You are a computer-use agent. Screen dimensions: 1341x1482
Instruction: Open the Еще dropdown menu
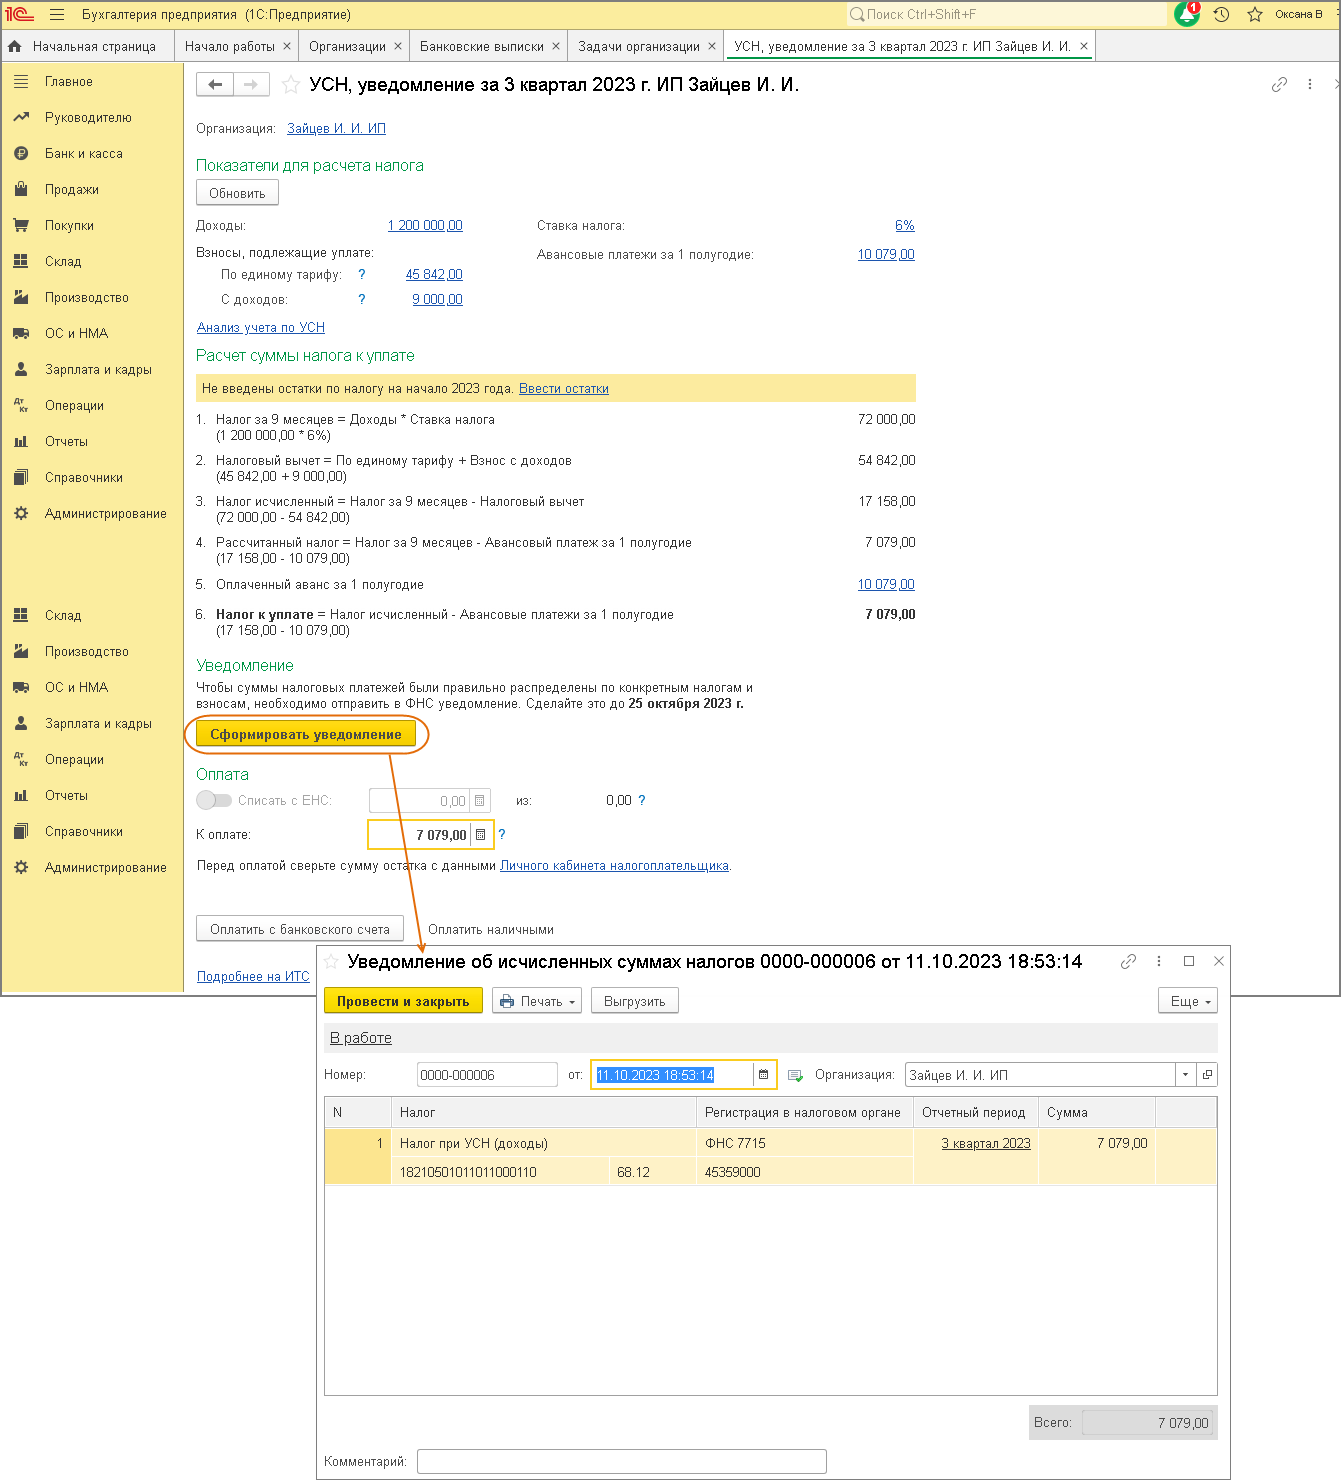point(1189,1001)
